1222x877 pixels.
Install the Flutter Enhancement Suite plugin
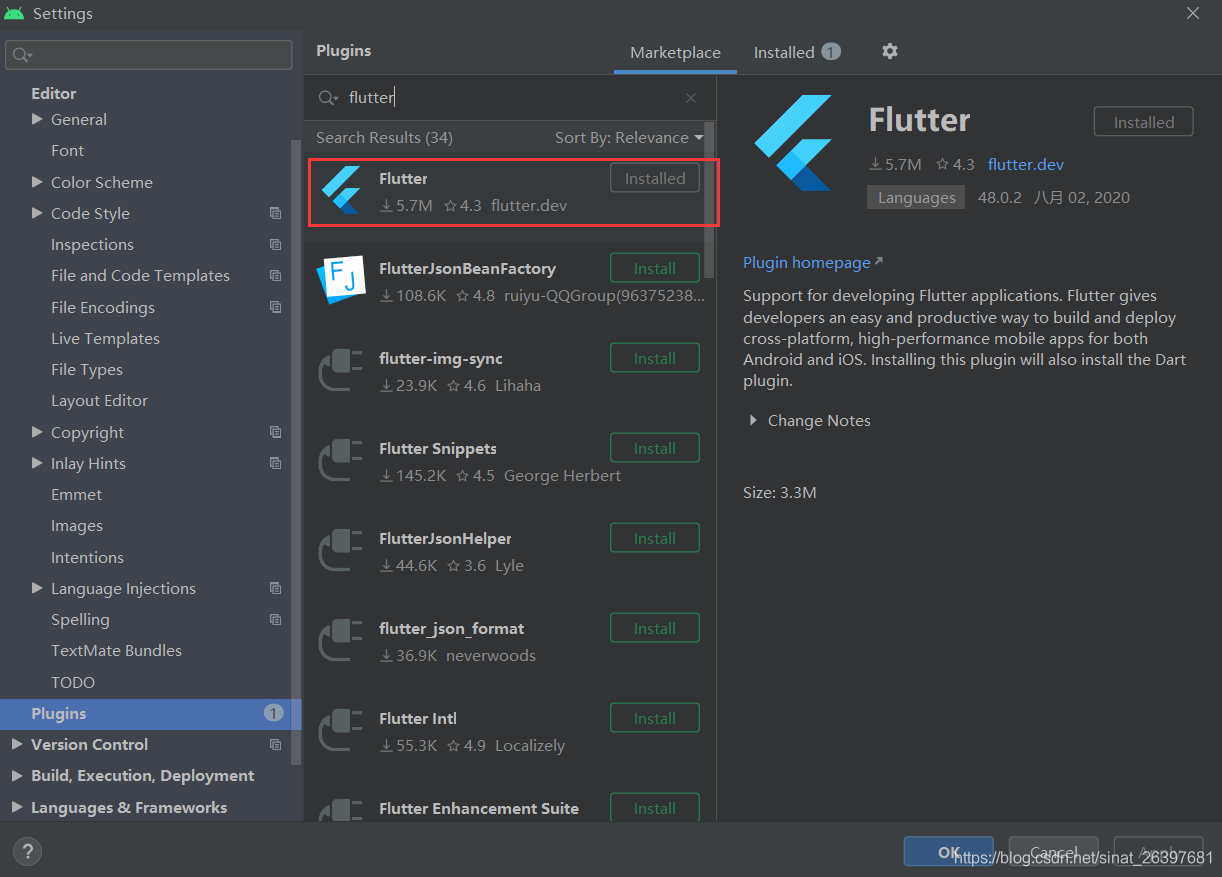click(655, 807)
